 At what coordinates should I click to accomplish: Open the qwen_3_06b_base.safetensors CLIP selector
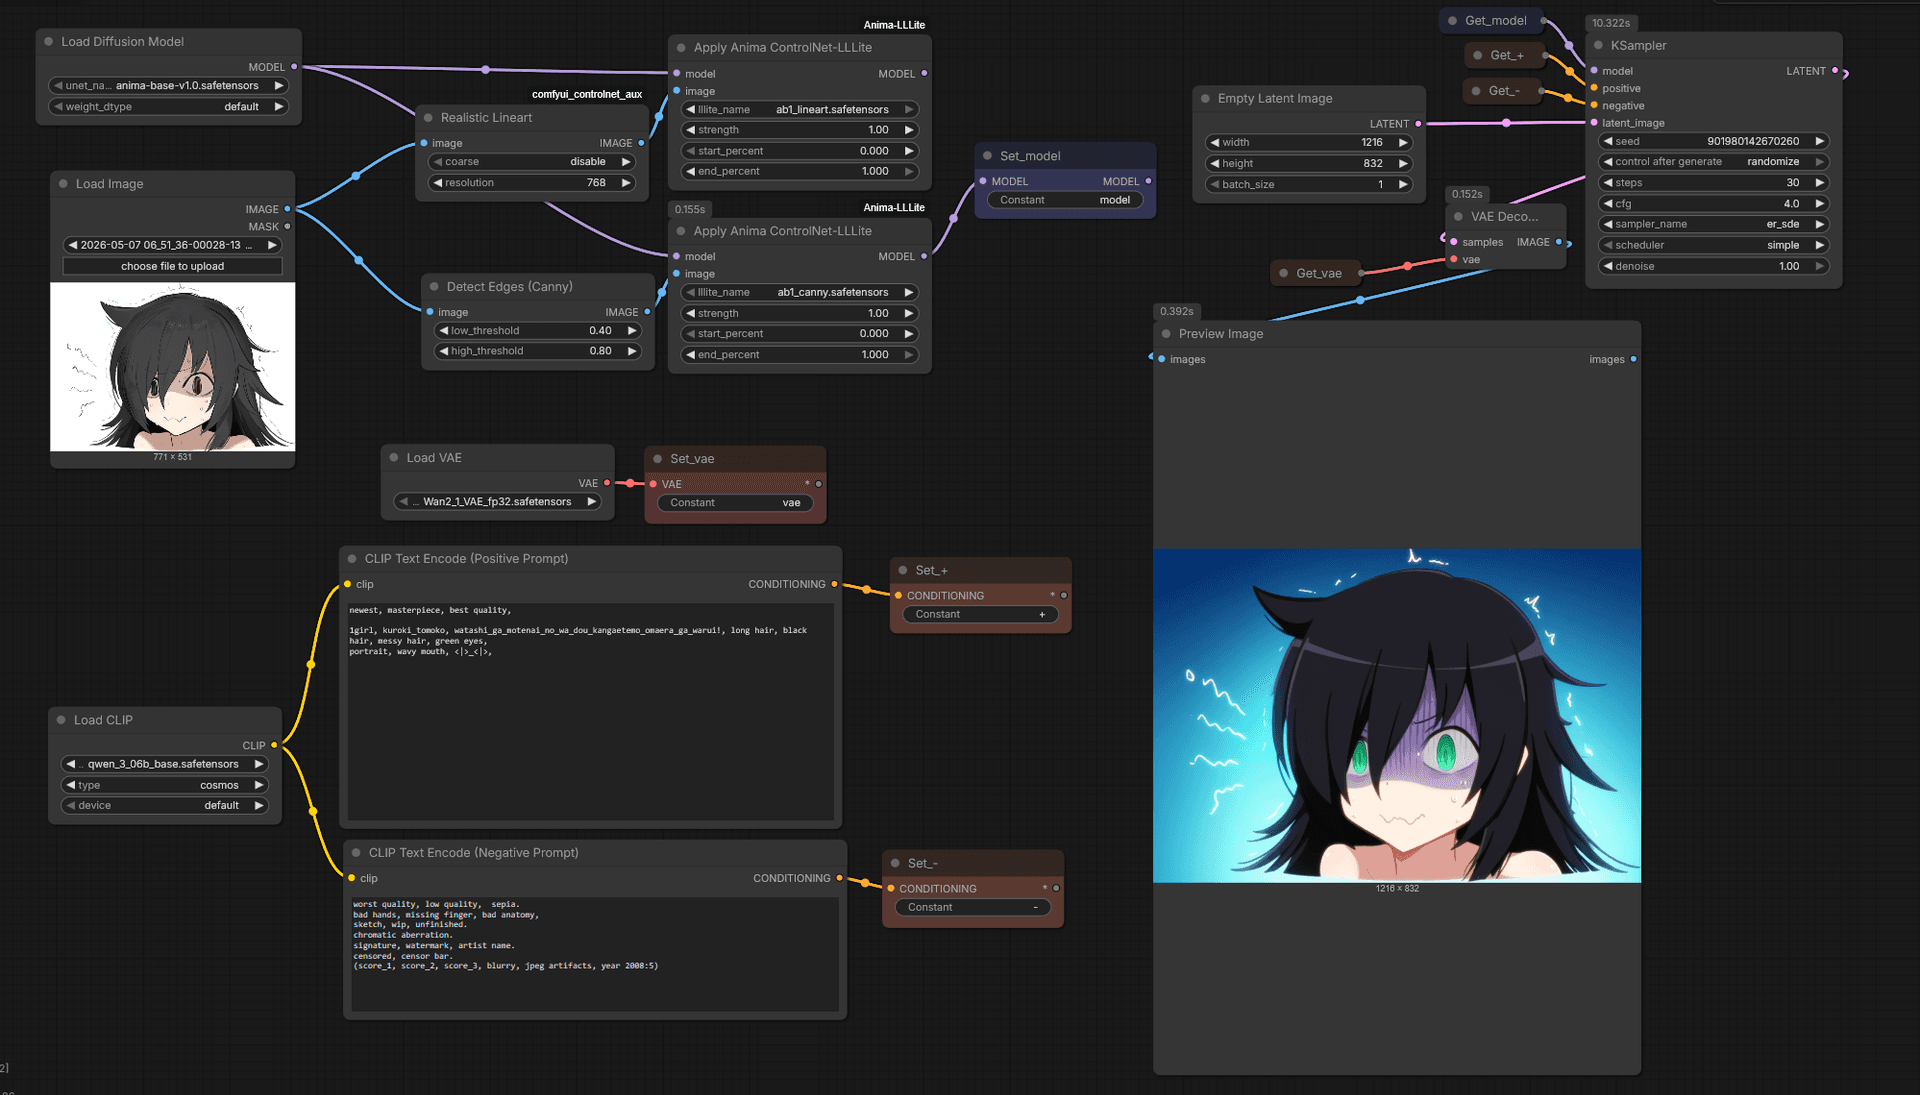click(165, 765)
